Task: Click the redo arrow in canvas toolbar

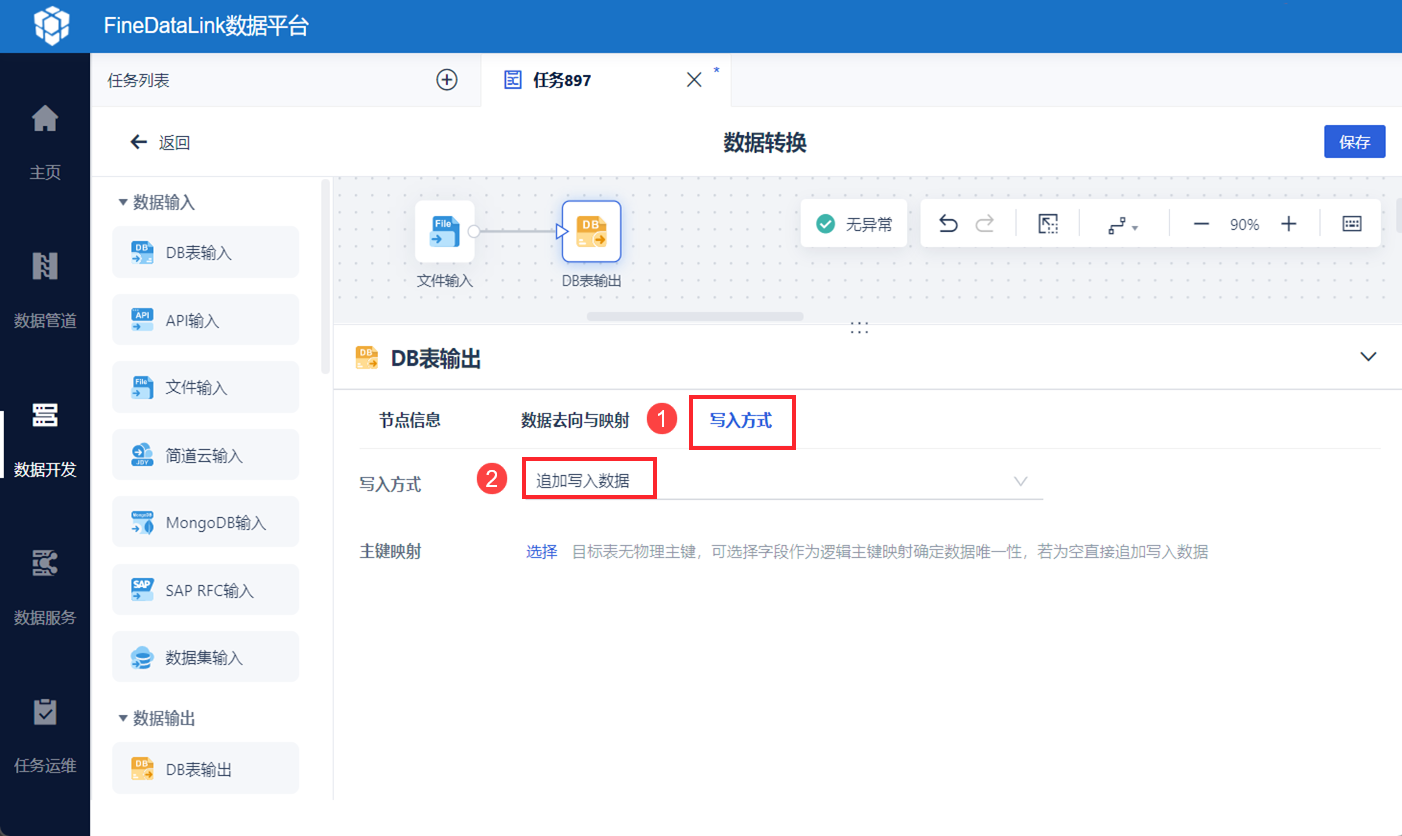Action: [x=985, y=224]
